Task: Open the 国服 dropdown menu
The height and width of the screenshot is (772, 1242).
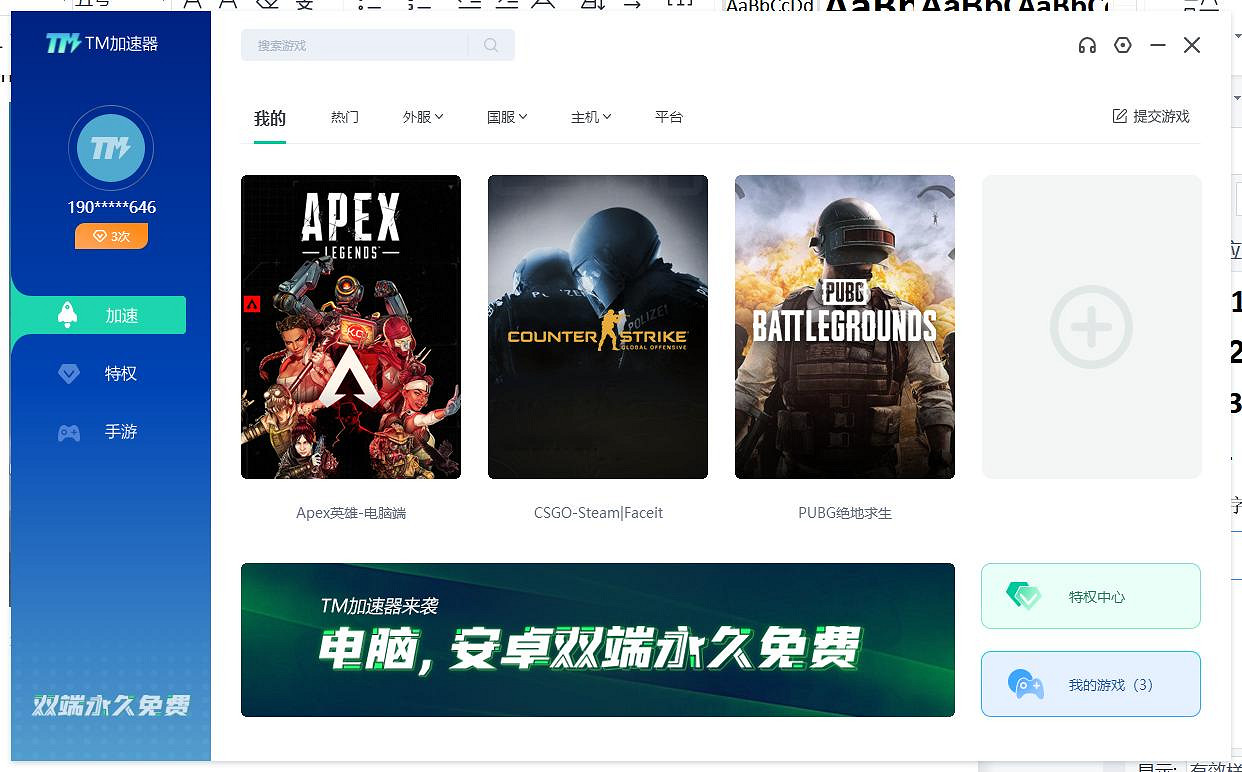Action: click(x=522, y=116)
